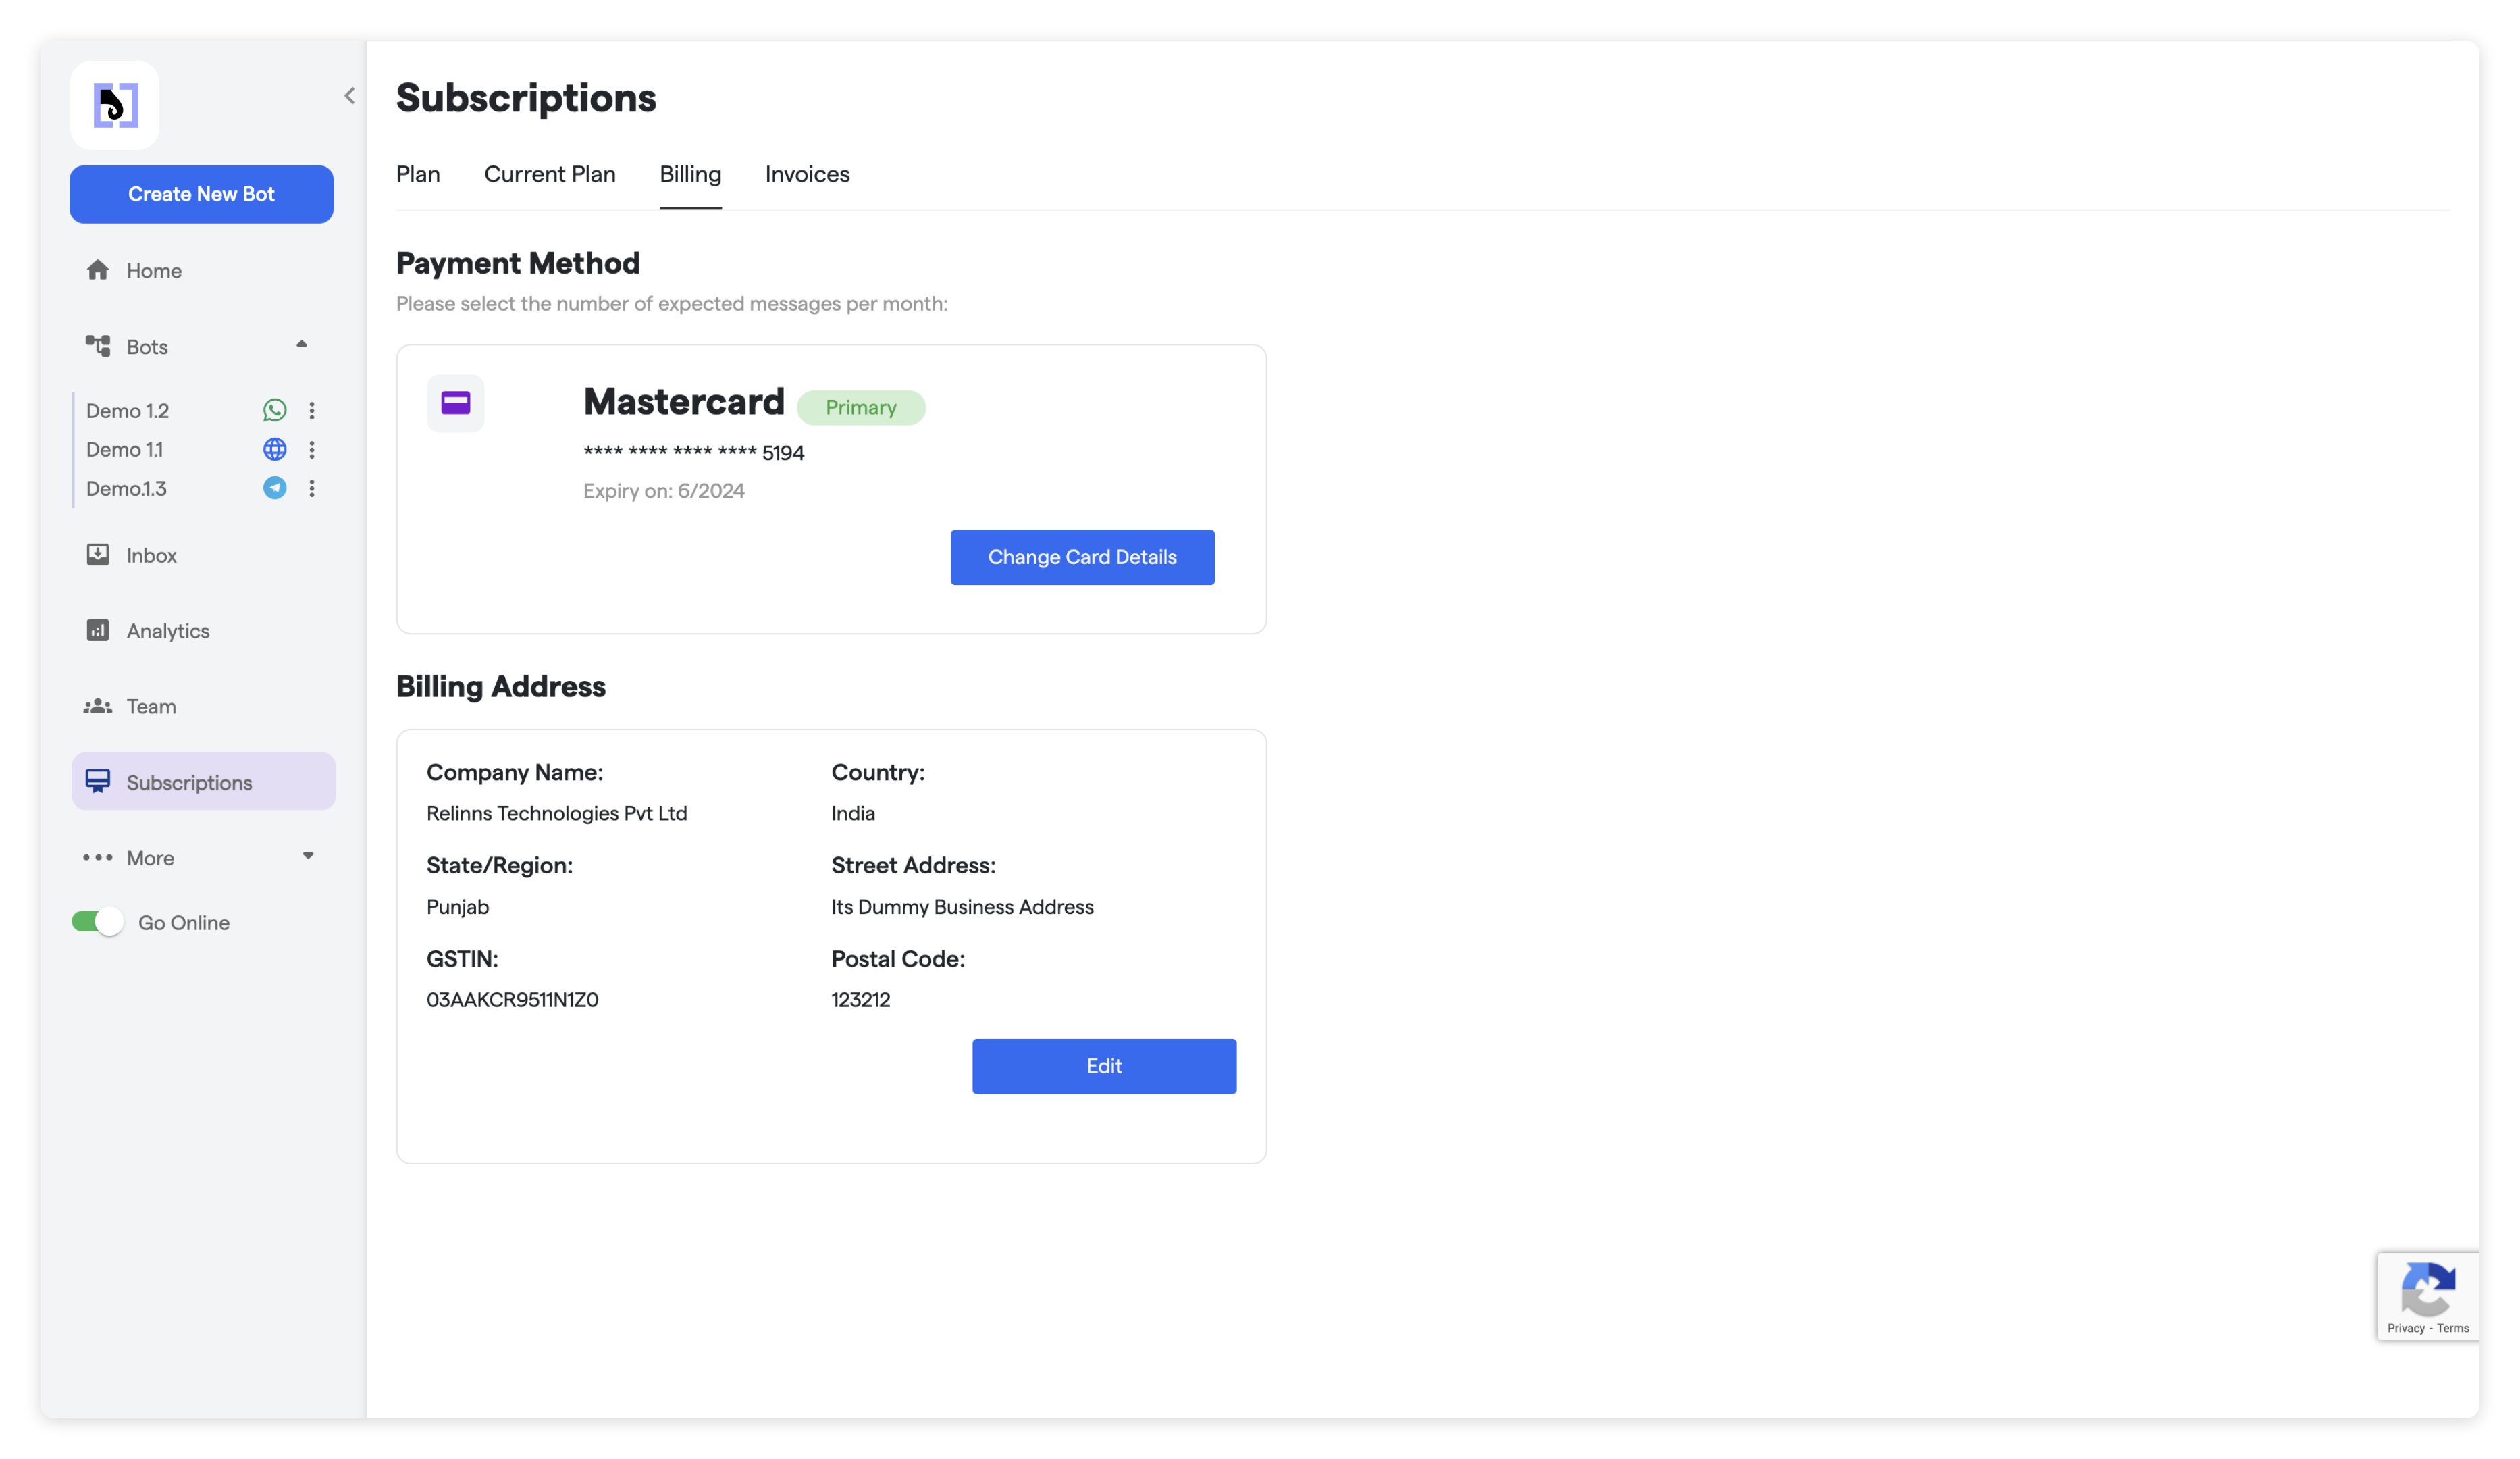The height and width of the screenshot is (1459, 2520).
Task: Open the Inbox from the sidebar
Action: [x=150, y=555]
